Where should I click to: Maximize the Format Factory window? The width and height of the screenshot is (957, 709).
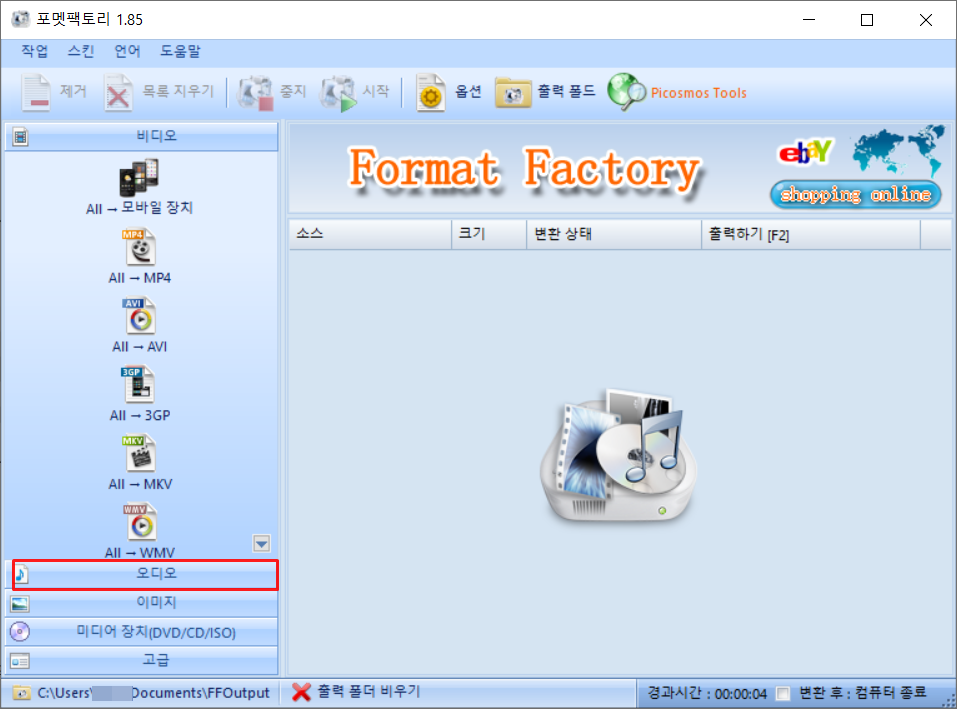[867, 20]
